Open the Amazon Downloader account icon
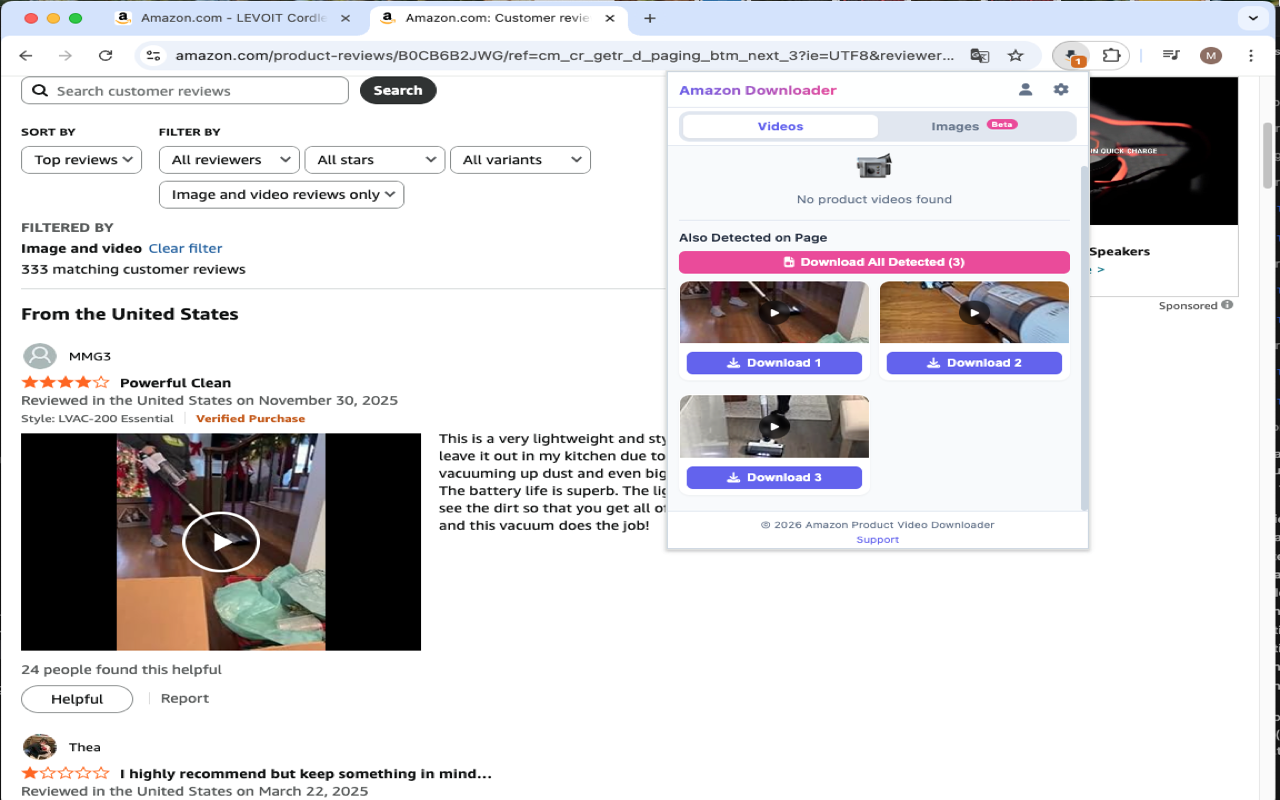This screenshot has width=1280, height=800. 1025,90
